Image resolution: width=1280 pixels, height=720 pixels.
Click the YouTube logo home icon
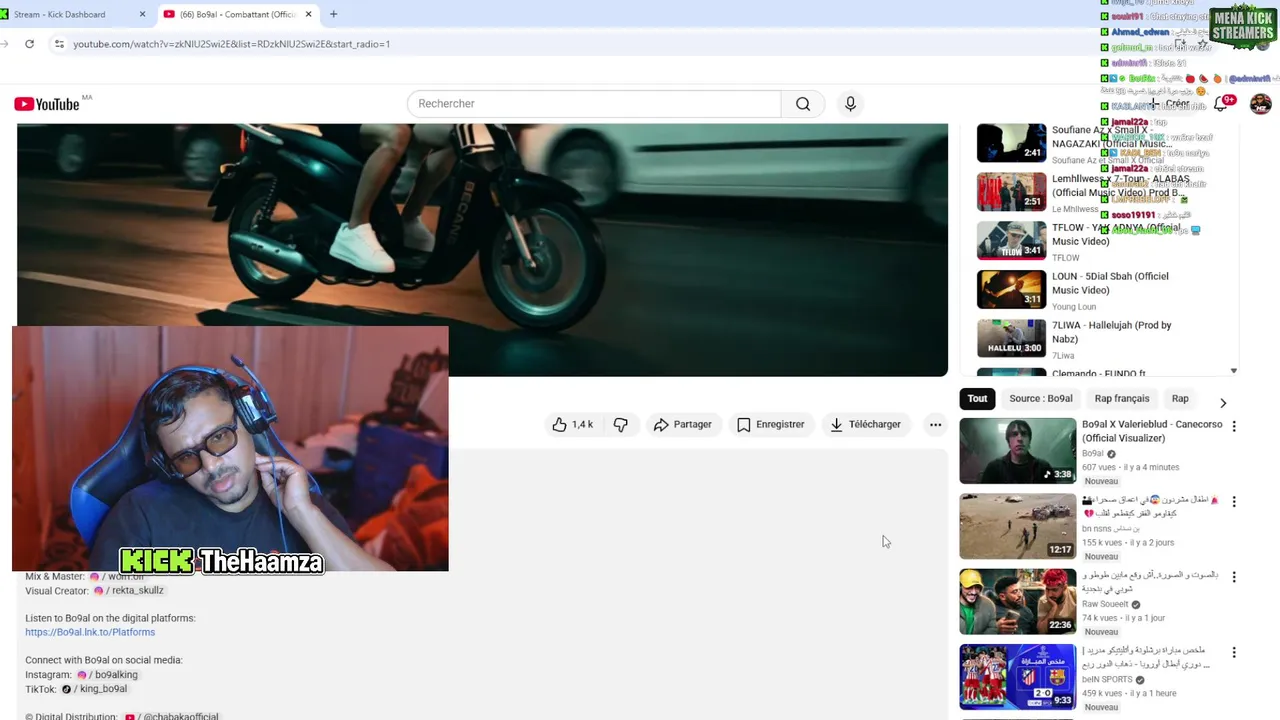tap(47, 104)
